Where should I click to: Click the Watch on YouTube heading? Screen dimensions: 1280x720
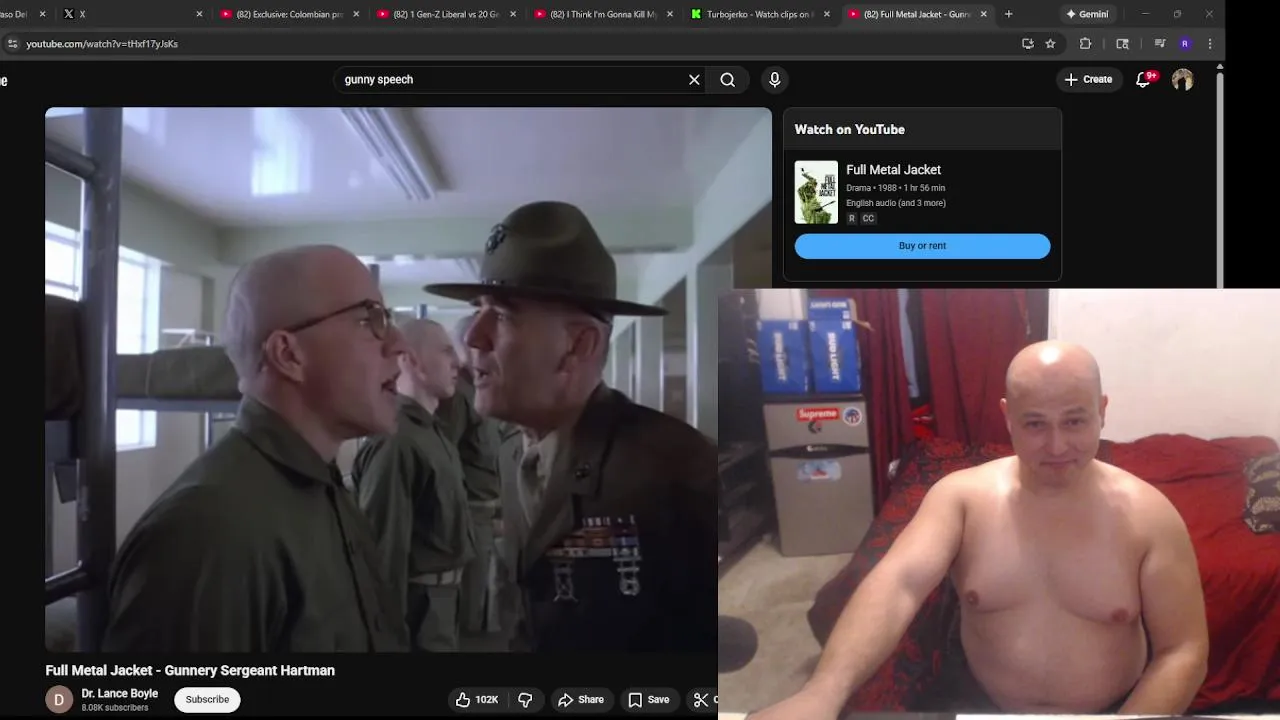click(849, 130)
